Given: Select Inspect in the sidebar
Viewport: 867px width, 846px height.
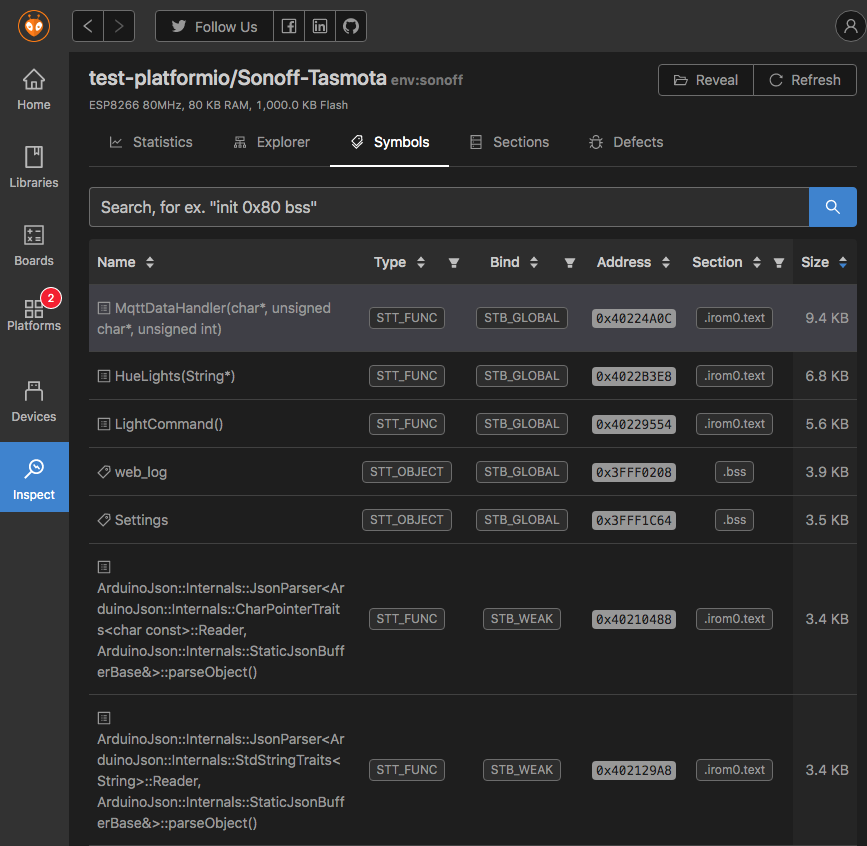Looking at the screenshot, I should click(x=34, y=477).
